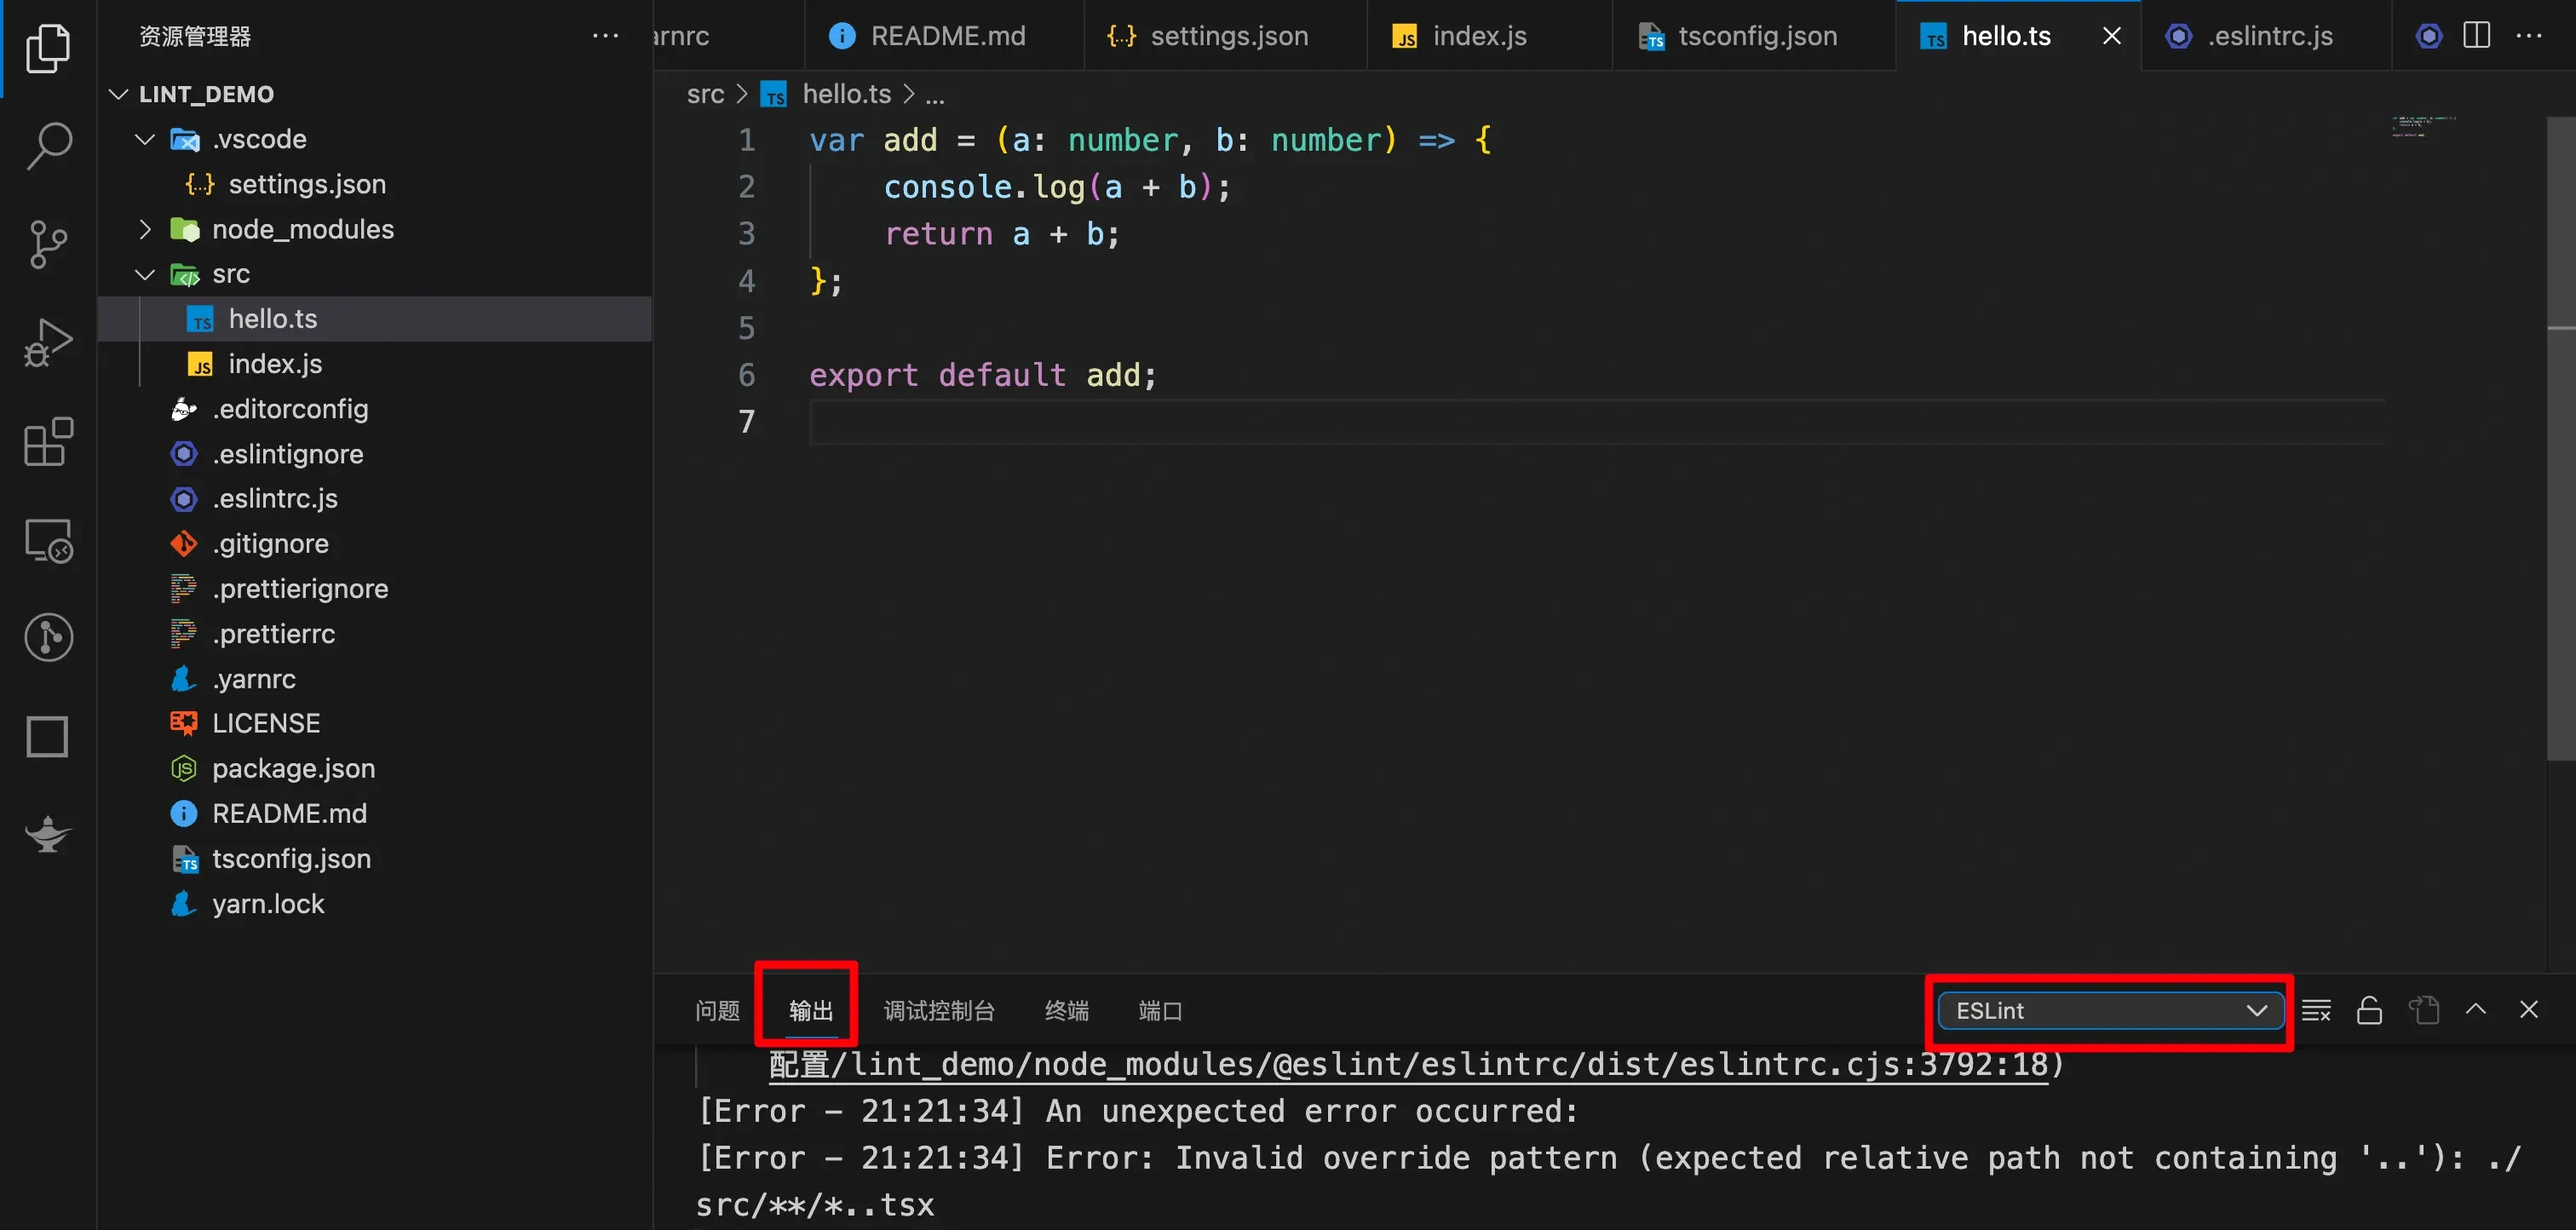Open the Remote Explorer view
Image resolution: width=2576 pixels, height=1230 pixels.
48,541
